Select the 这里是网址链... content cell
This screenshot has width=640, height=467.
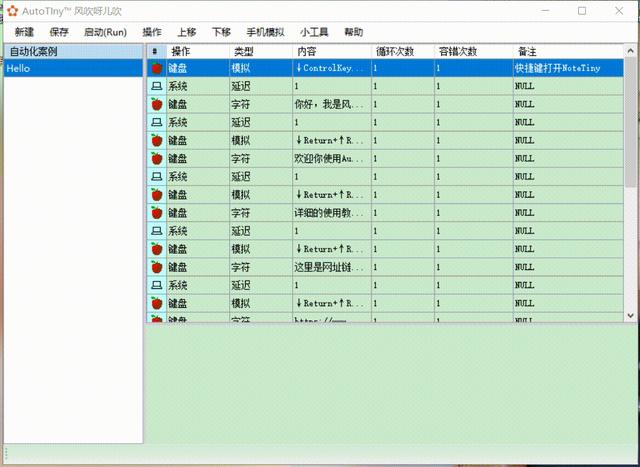[332, 267]
